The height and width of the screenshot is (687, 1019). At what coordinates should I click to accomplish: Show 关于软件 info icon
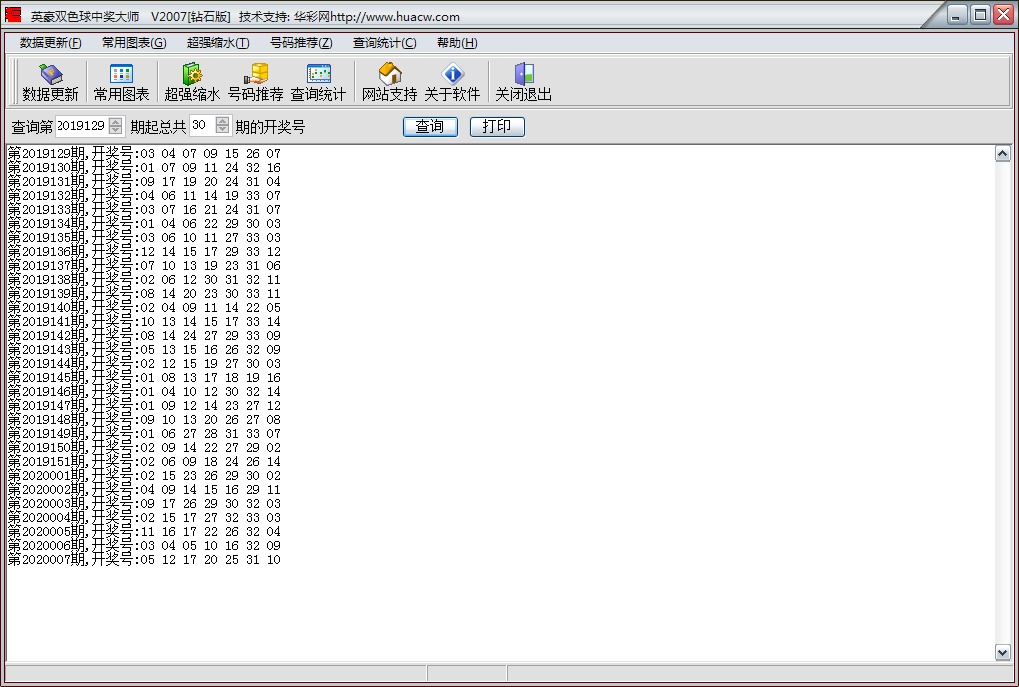[x=452, y=82]
